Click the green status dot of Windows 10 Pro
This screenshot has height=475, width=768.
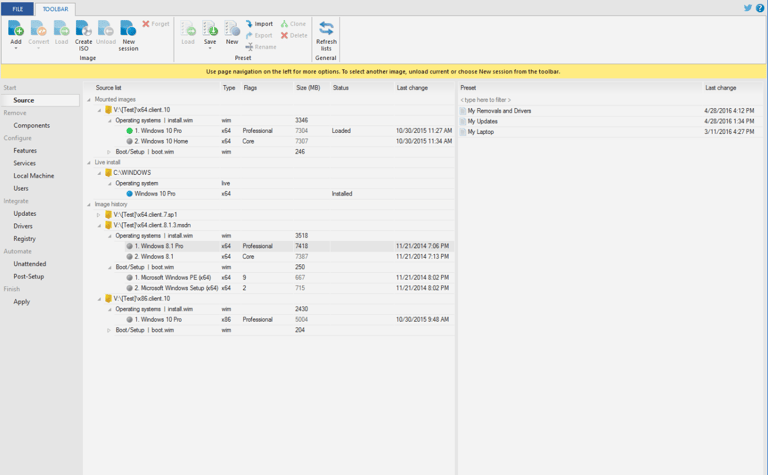tap(129, 131)
